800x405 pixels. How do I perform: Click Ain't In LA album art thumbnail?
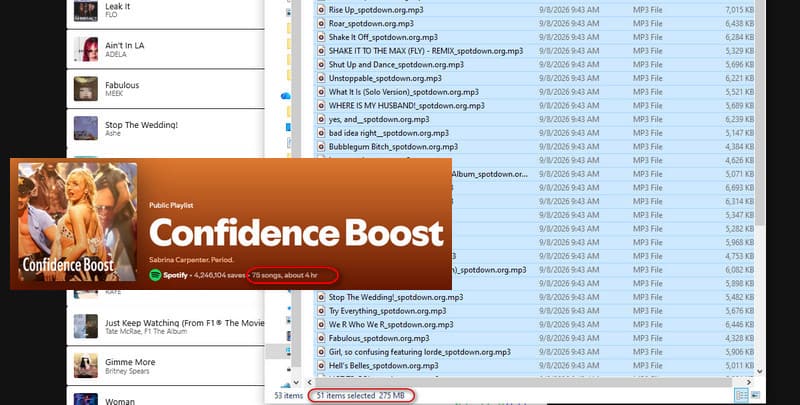click(85, 49)
